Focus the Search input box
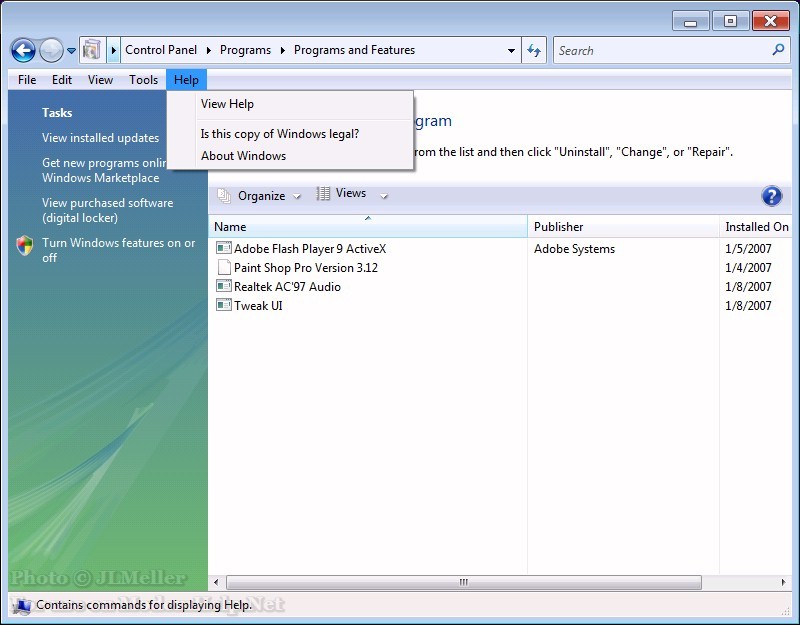 click(662, 51)
